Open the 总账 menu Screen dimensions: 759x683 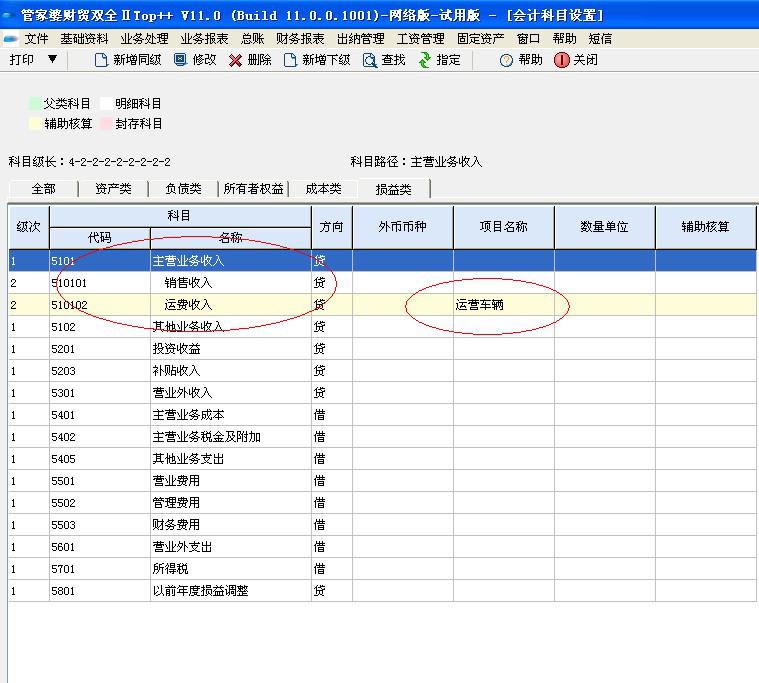[x=252, y=39]
